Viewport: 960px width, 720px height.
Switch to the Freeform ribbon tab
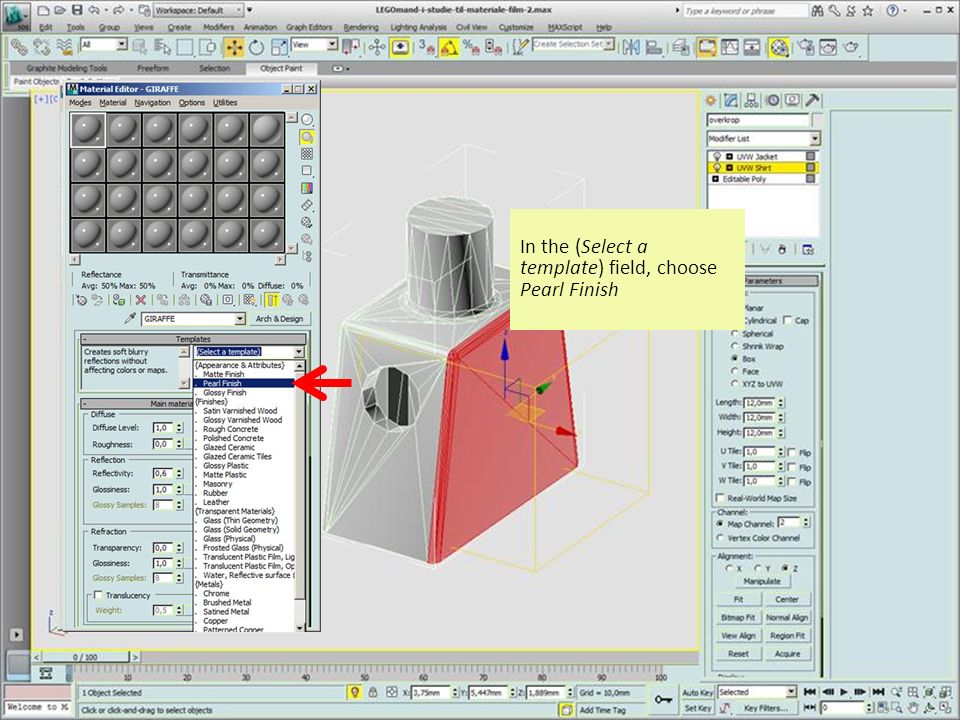(153, 68)
